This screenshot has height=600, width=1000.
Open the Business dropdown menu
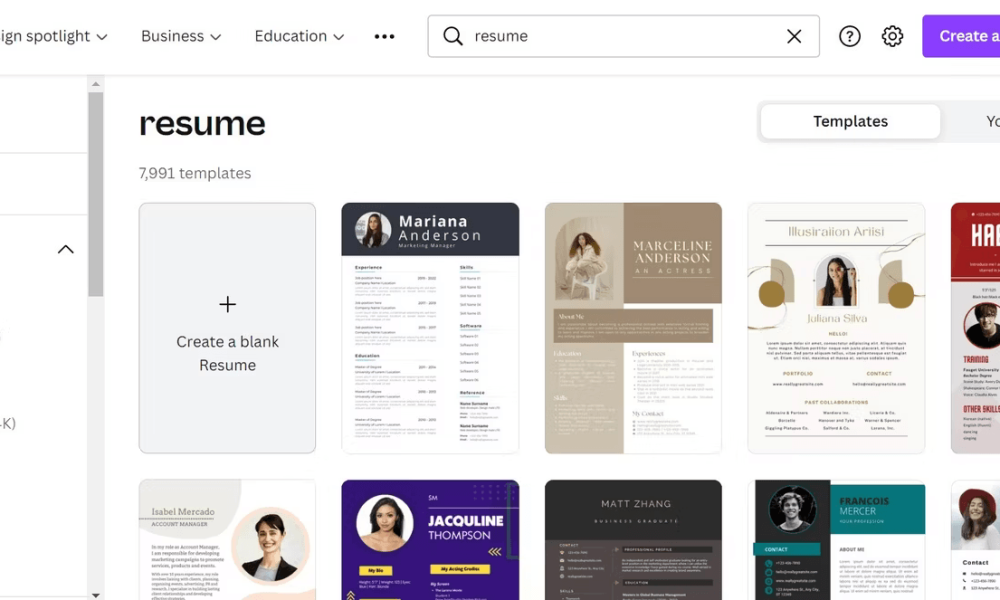[x=181, y=36]
